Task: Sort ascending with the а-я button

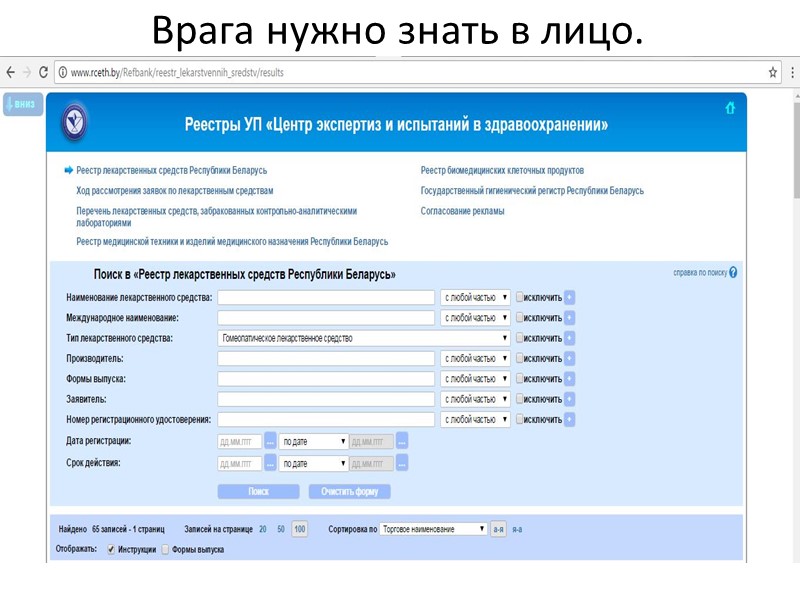Action: [498, 530]
